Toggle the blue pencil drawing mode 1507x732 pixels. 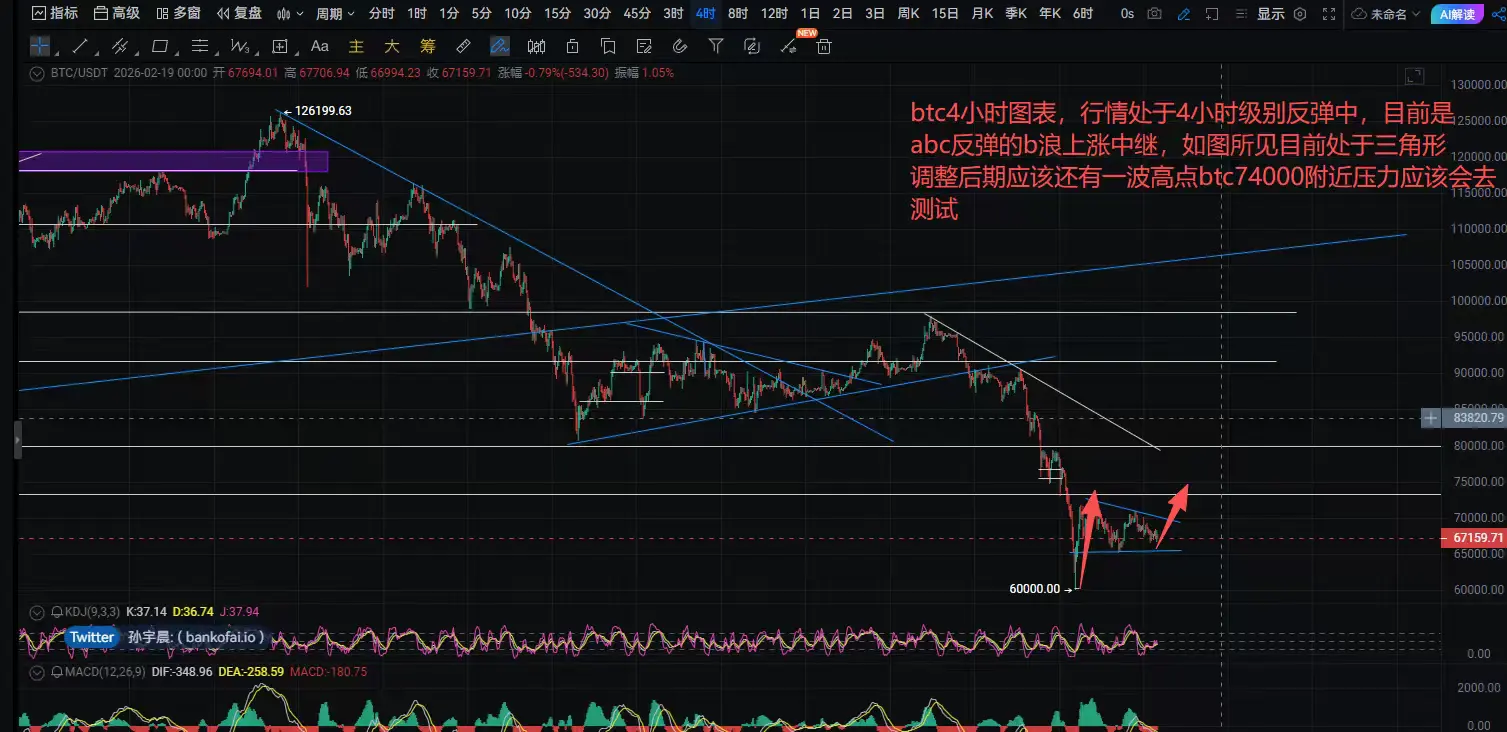(x=1184, y=14)
